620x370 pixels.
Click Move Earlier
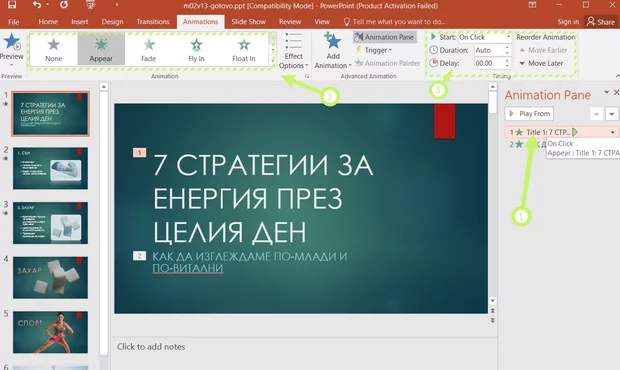click(x=543, y=50)
